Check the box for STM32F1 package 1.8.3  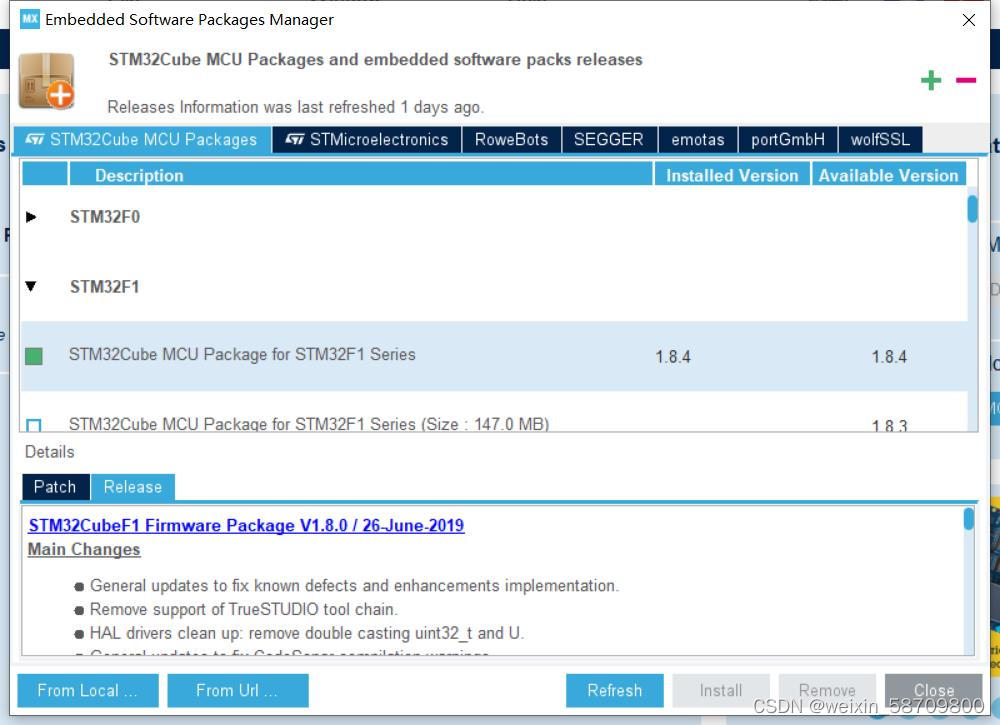[34, 425]
